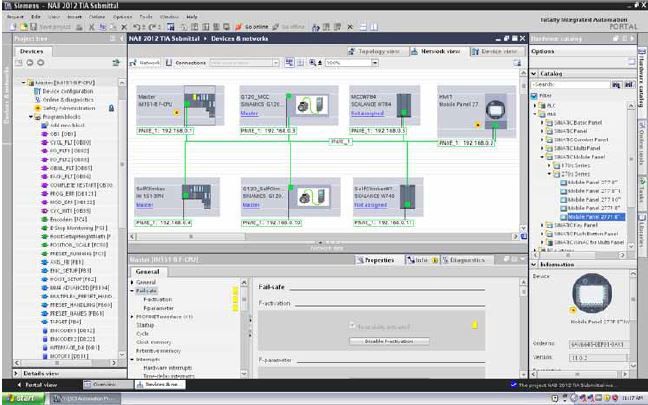Click the second search button beside catalog Search field
Image resolution: width=648 pixels, height=405 pixels.
pos(629,84)
